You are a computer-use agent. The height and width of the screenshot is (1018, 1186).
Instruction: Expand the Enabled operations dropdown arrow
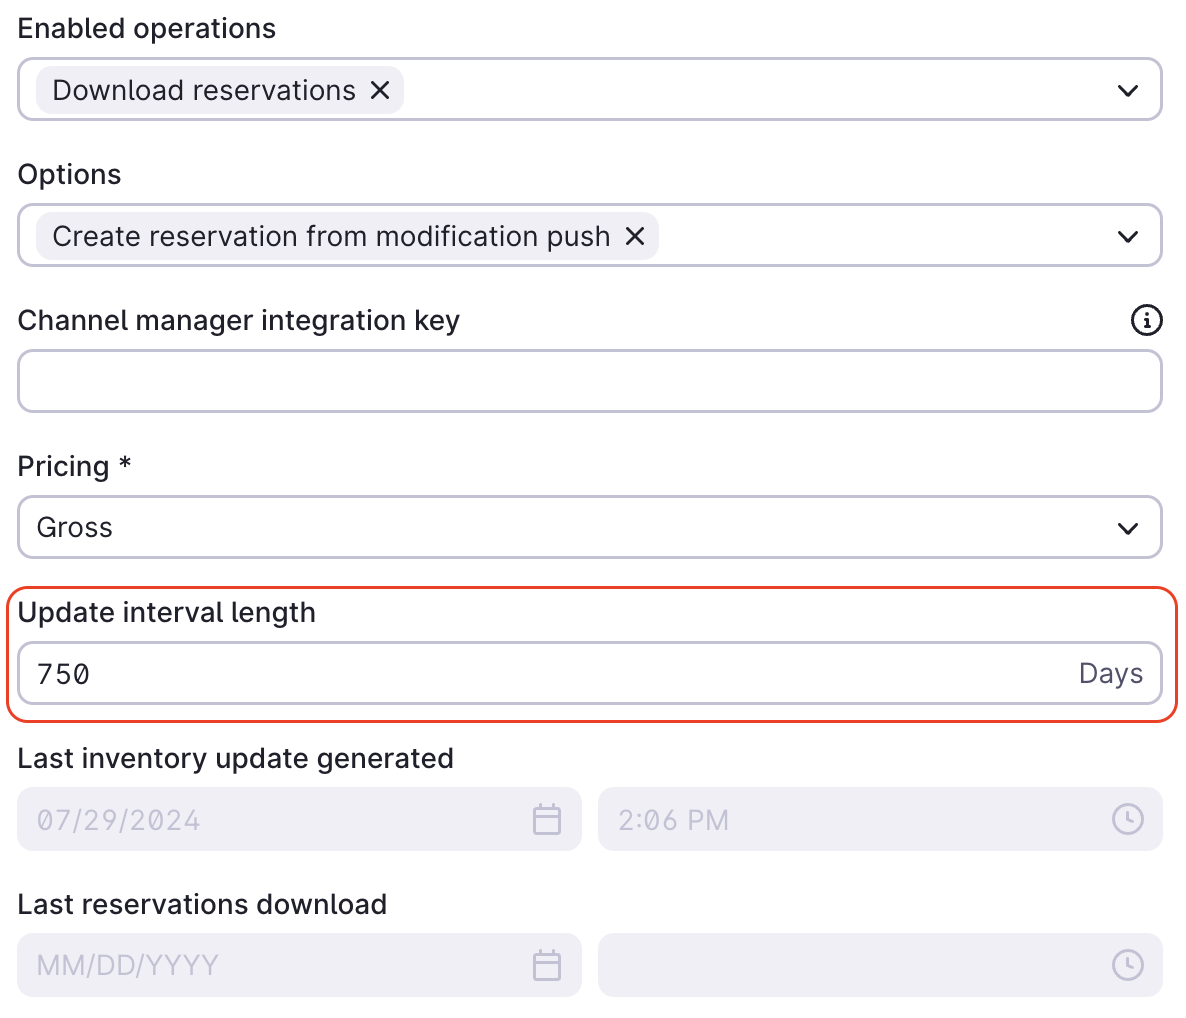1128,91
